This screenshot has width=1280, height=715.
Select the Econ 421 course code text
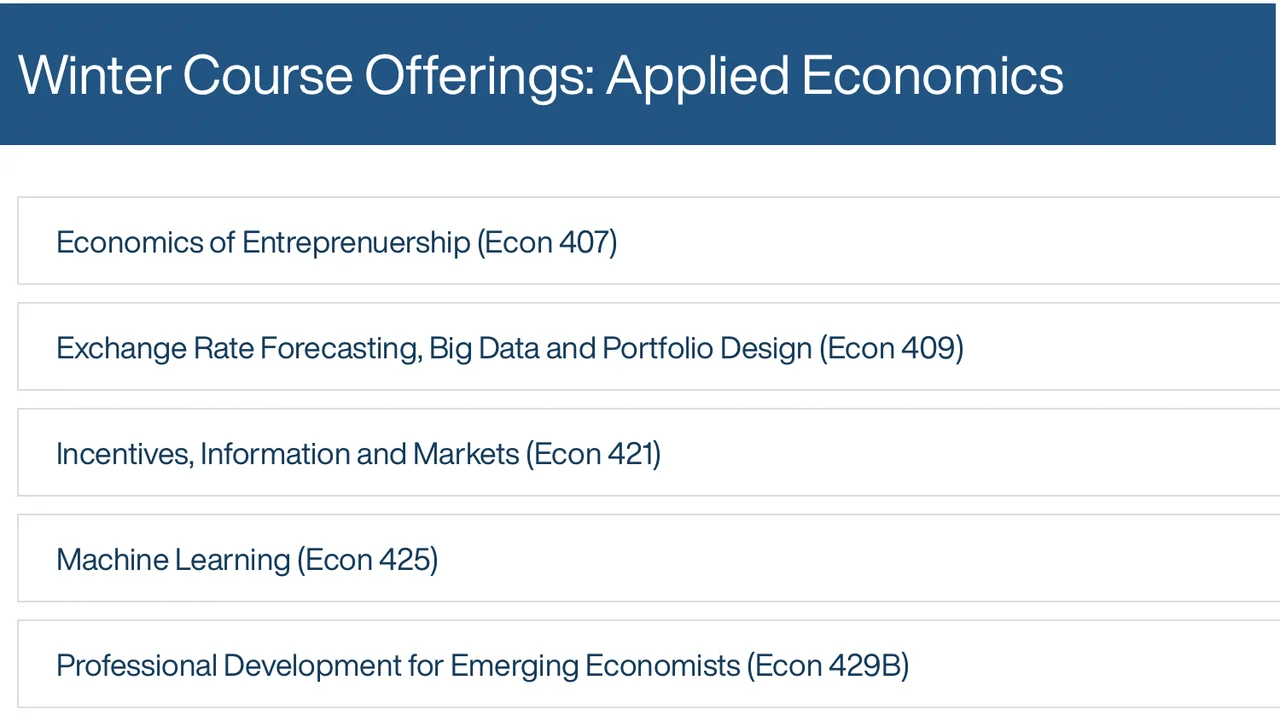click(593, 455)
